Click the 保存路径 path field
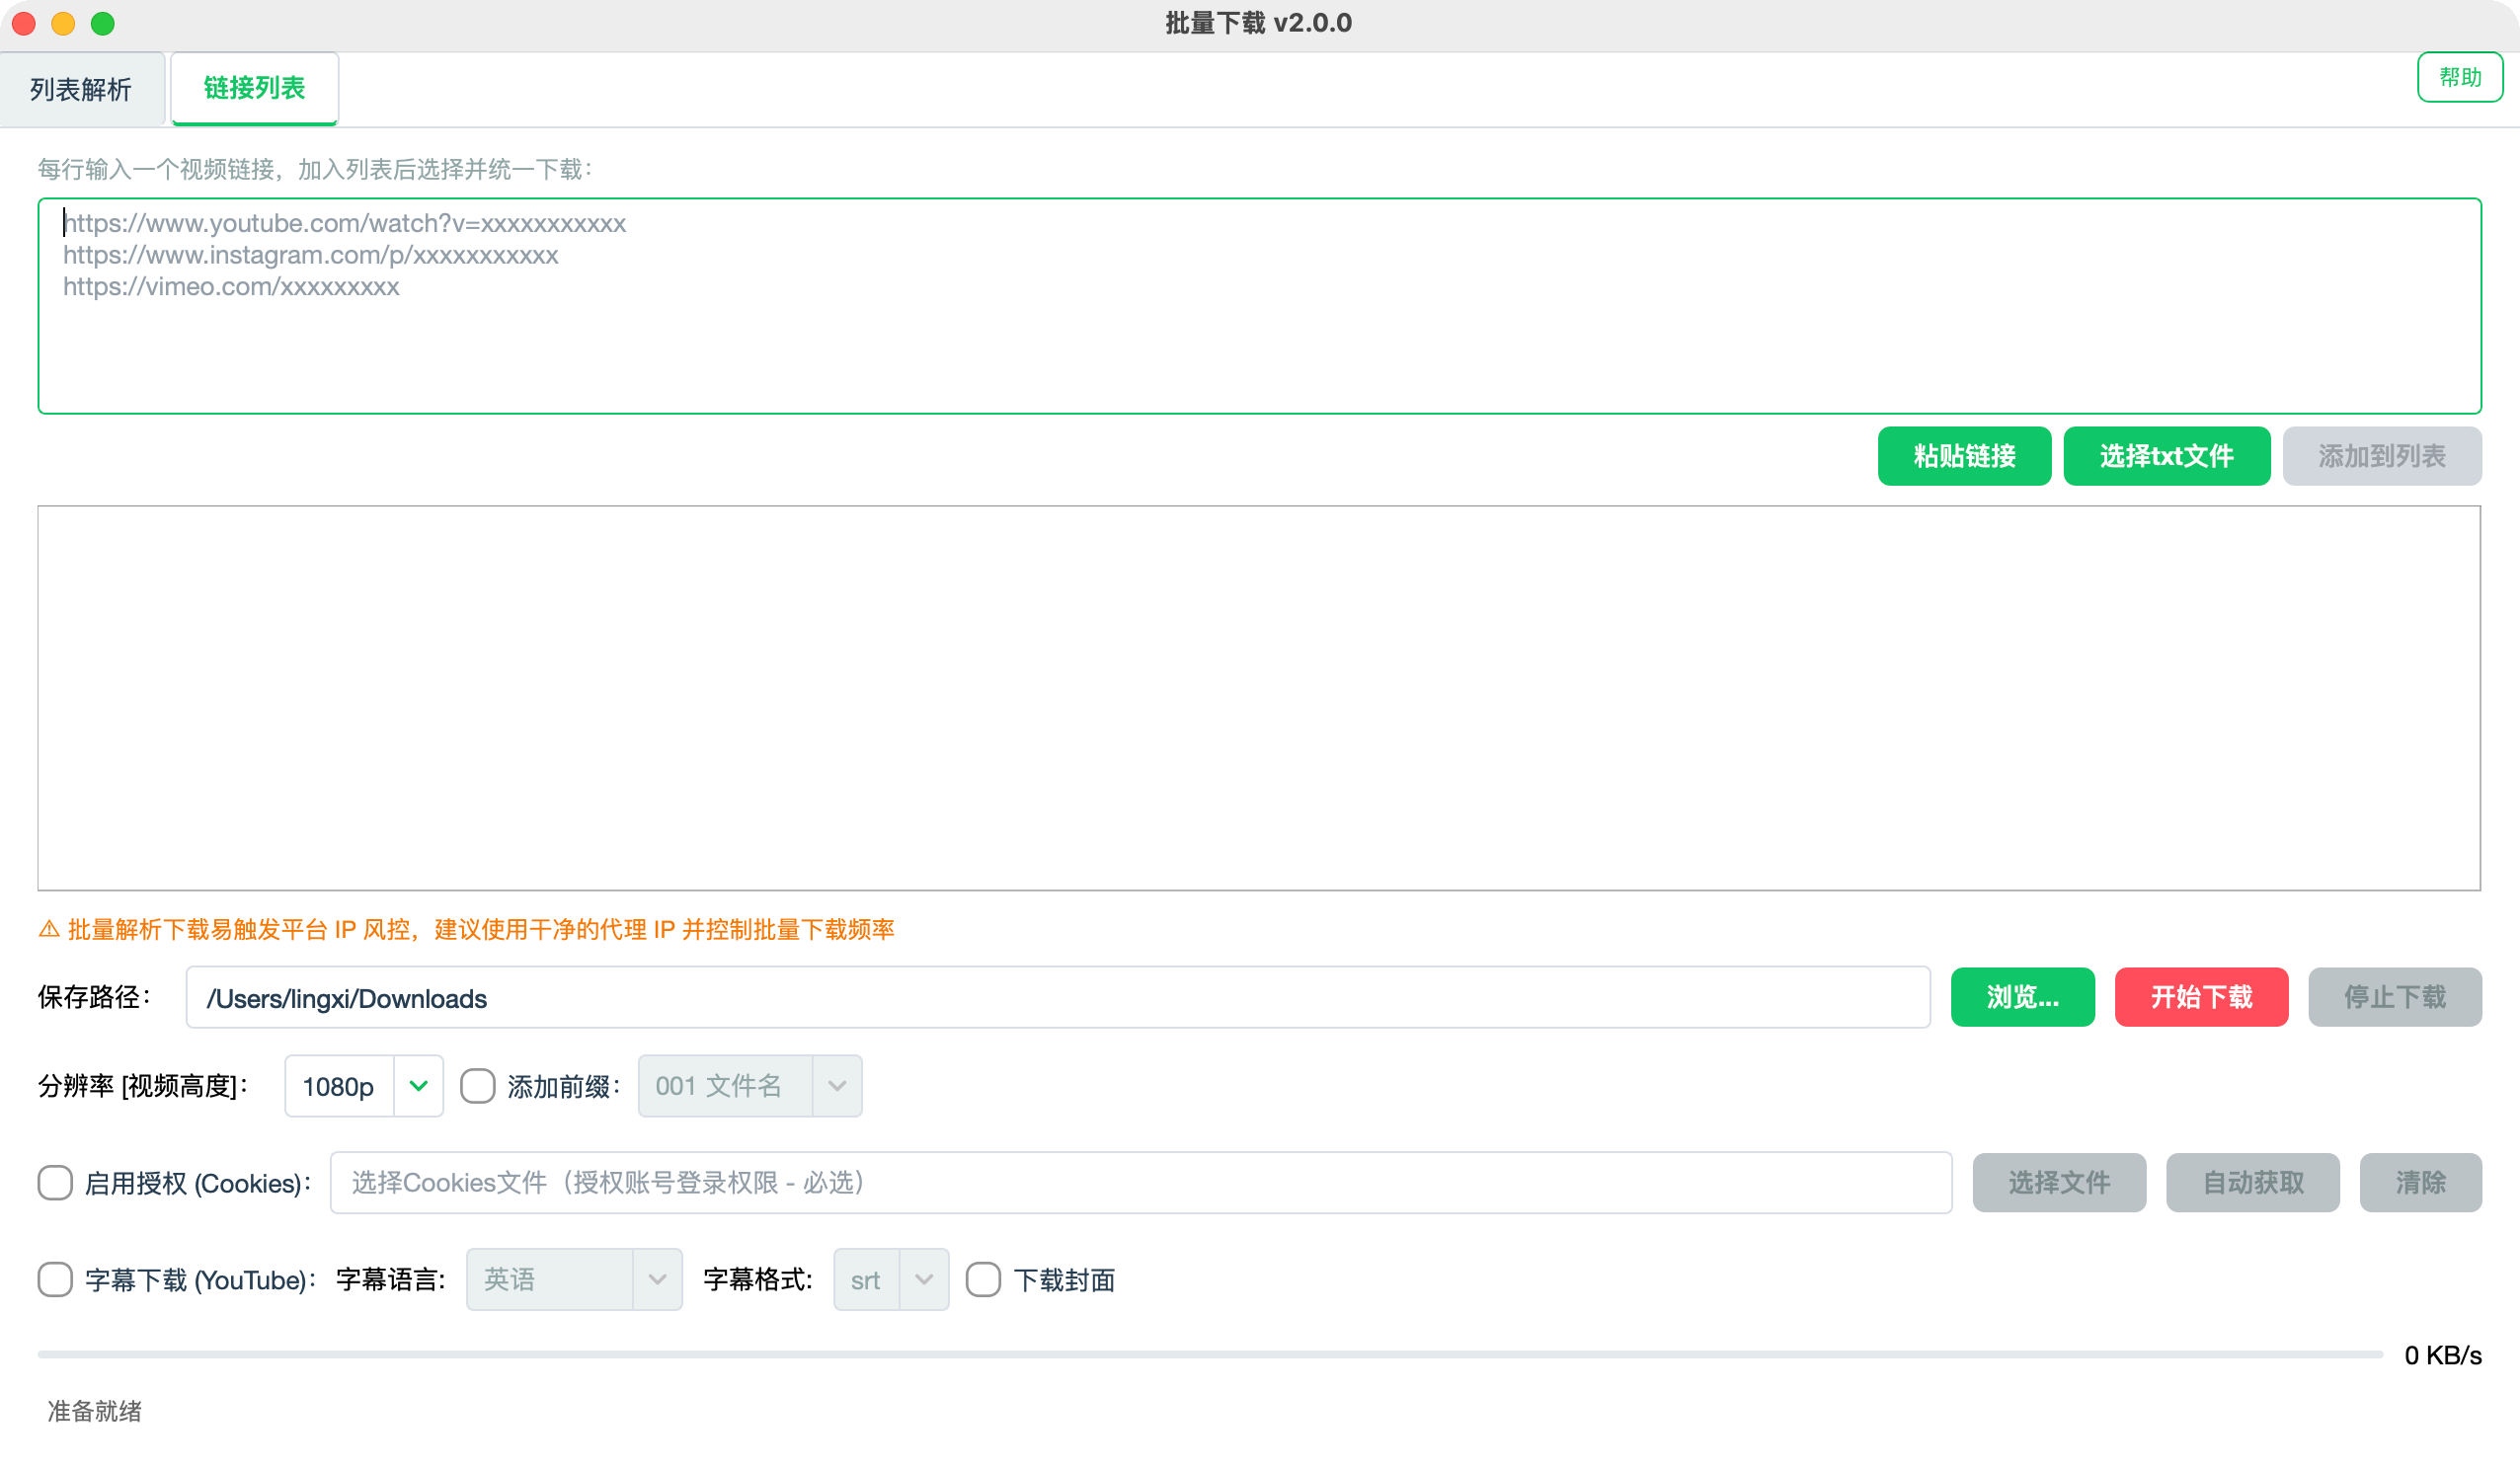The image size is (2520, 1469). point(1058,998)
